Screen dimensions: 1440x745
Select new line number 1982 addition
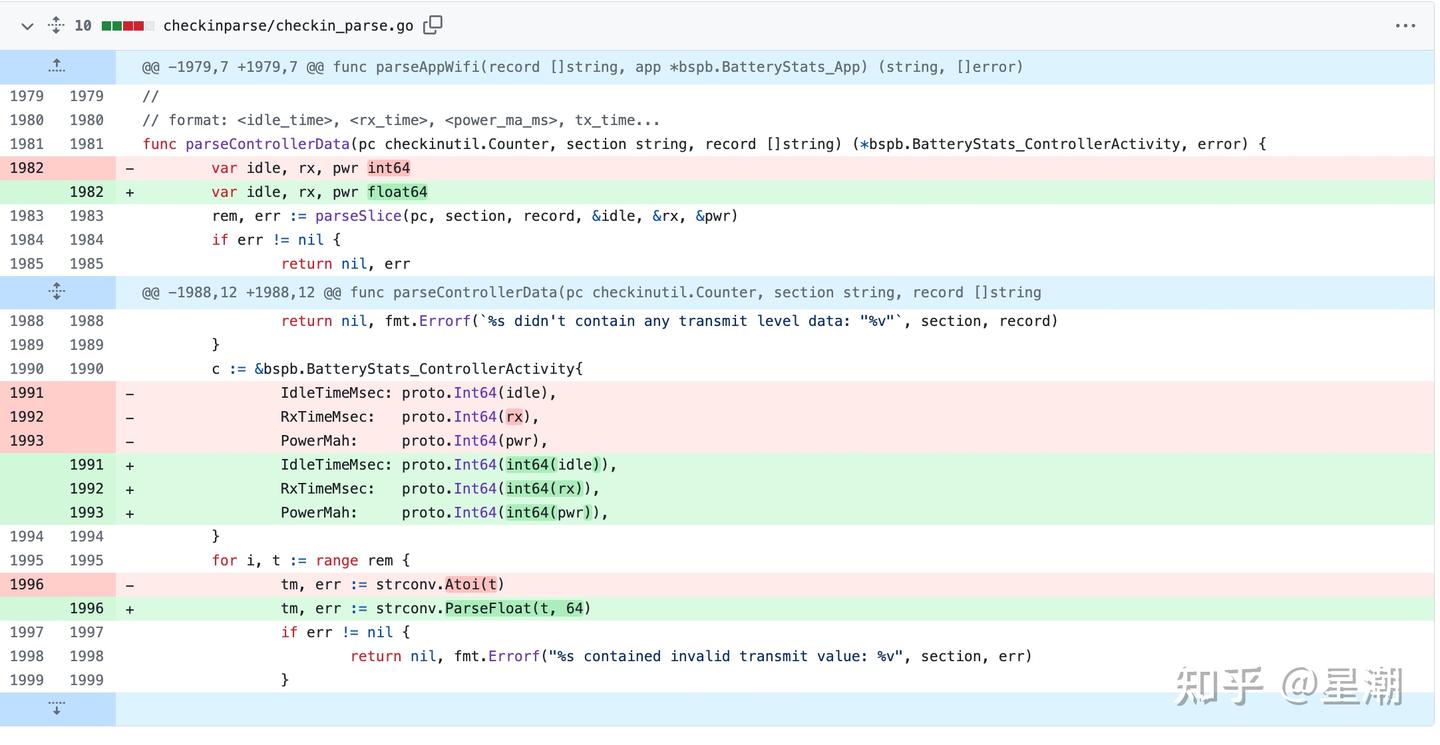[87, 192]
